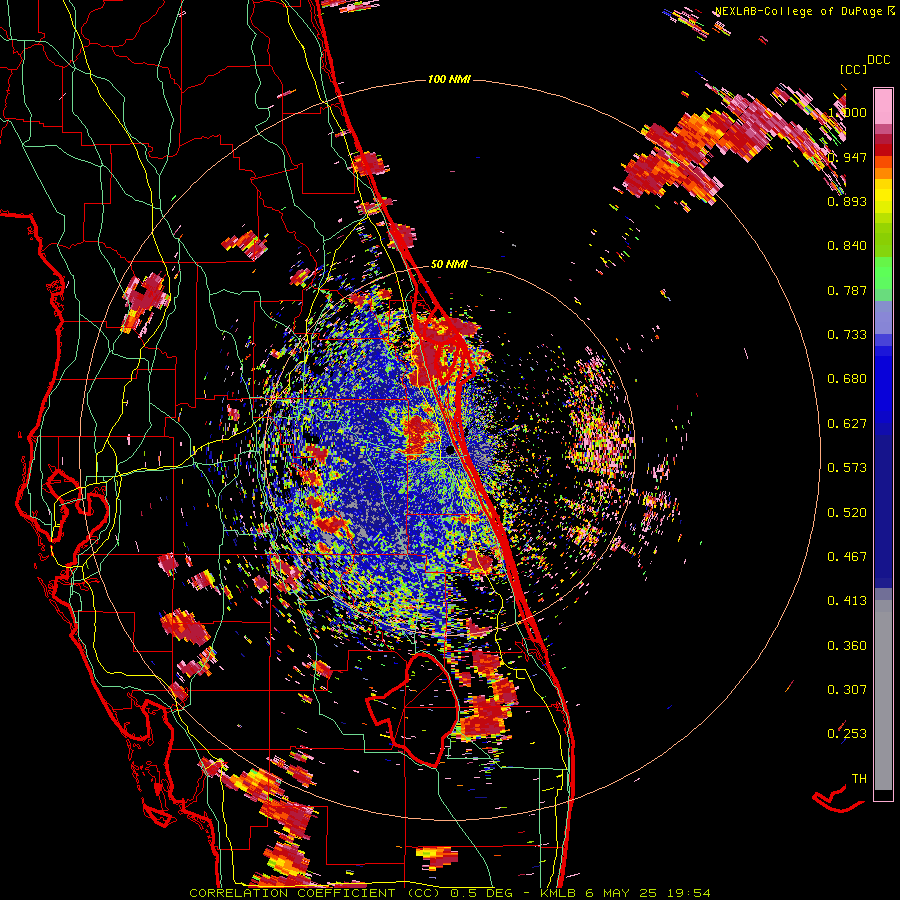
Task: Pick the light pink swatch atop the color bar
Action: point(883,106)
